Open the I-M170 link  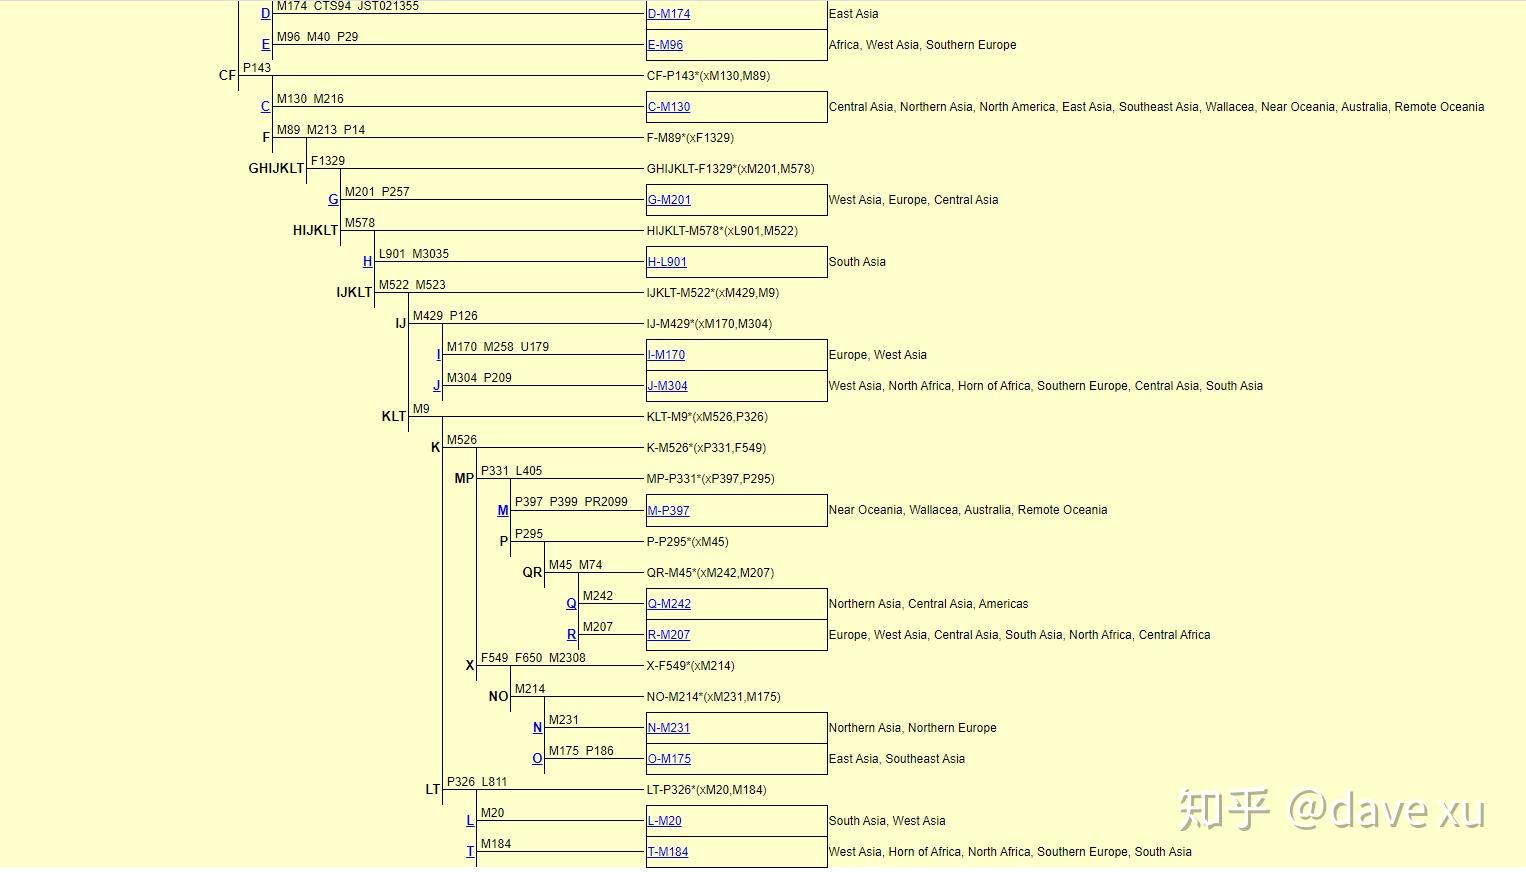tap(666, 355)
